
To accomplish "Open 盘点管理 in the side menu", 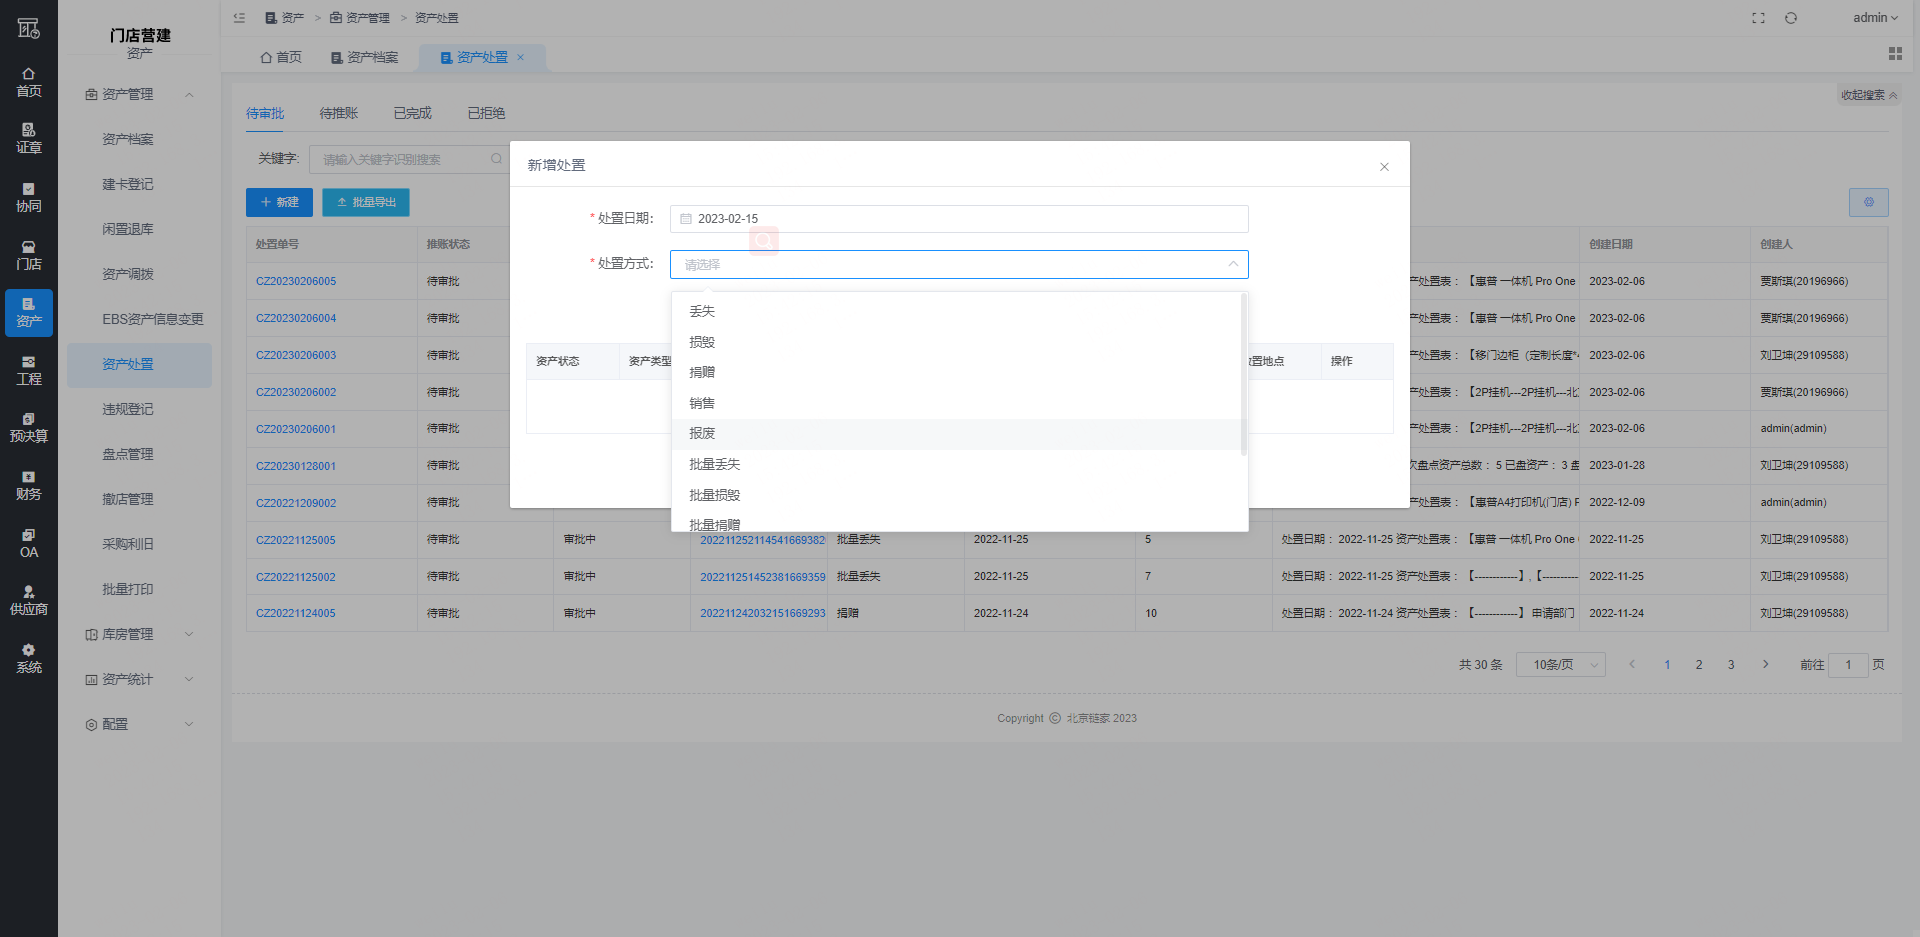I will click(128, 454).
